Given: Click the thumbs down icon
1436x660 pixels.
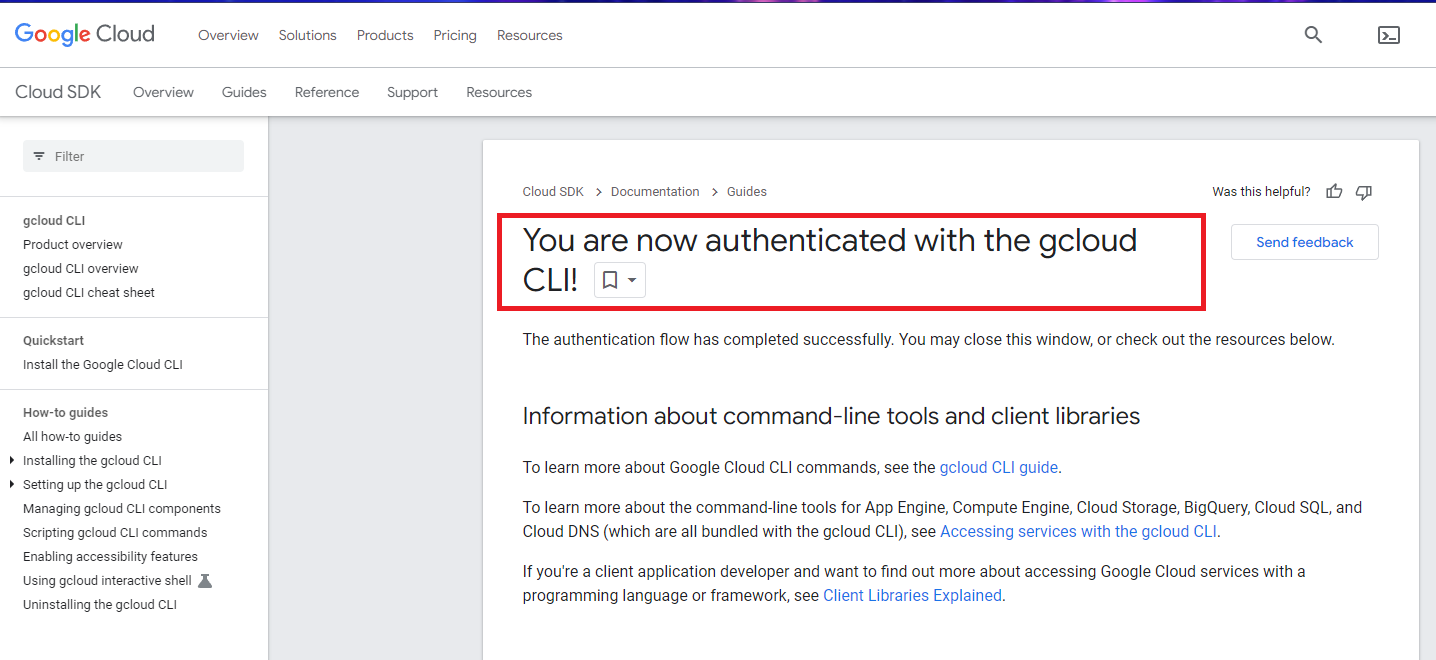Looking at the screenshot, I should 1364,192.
